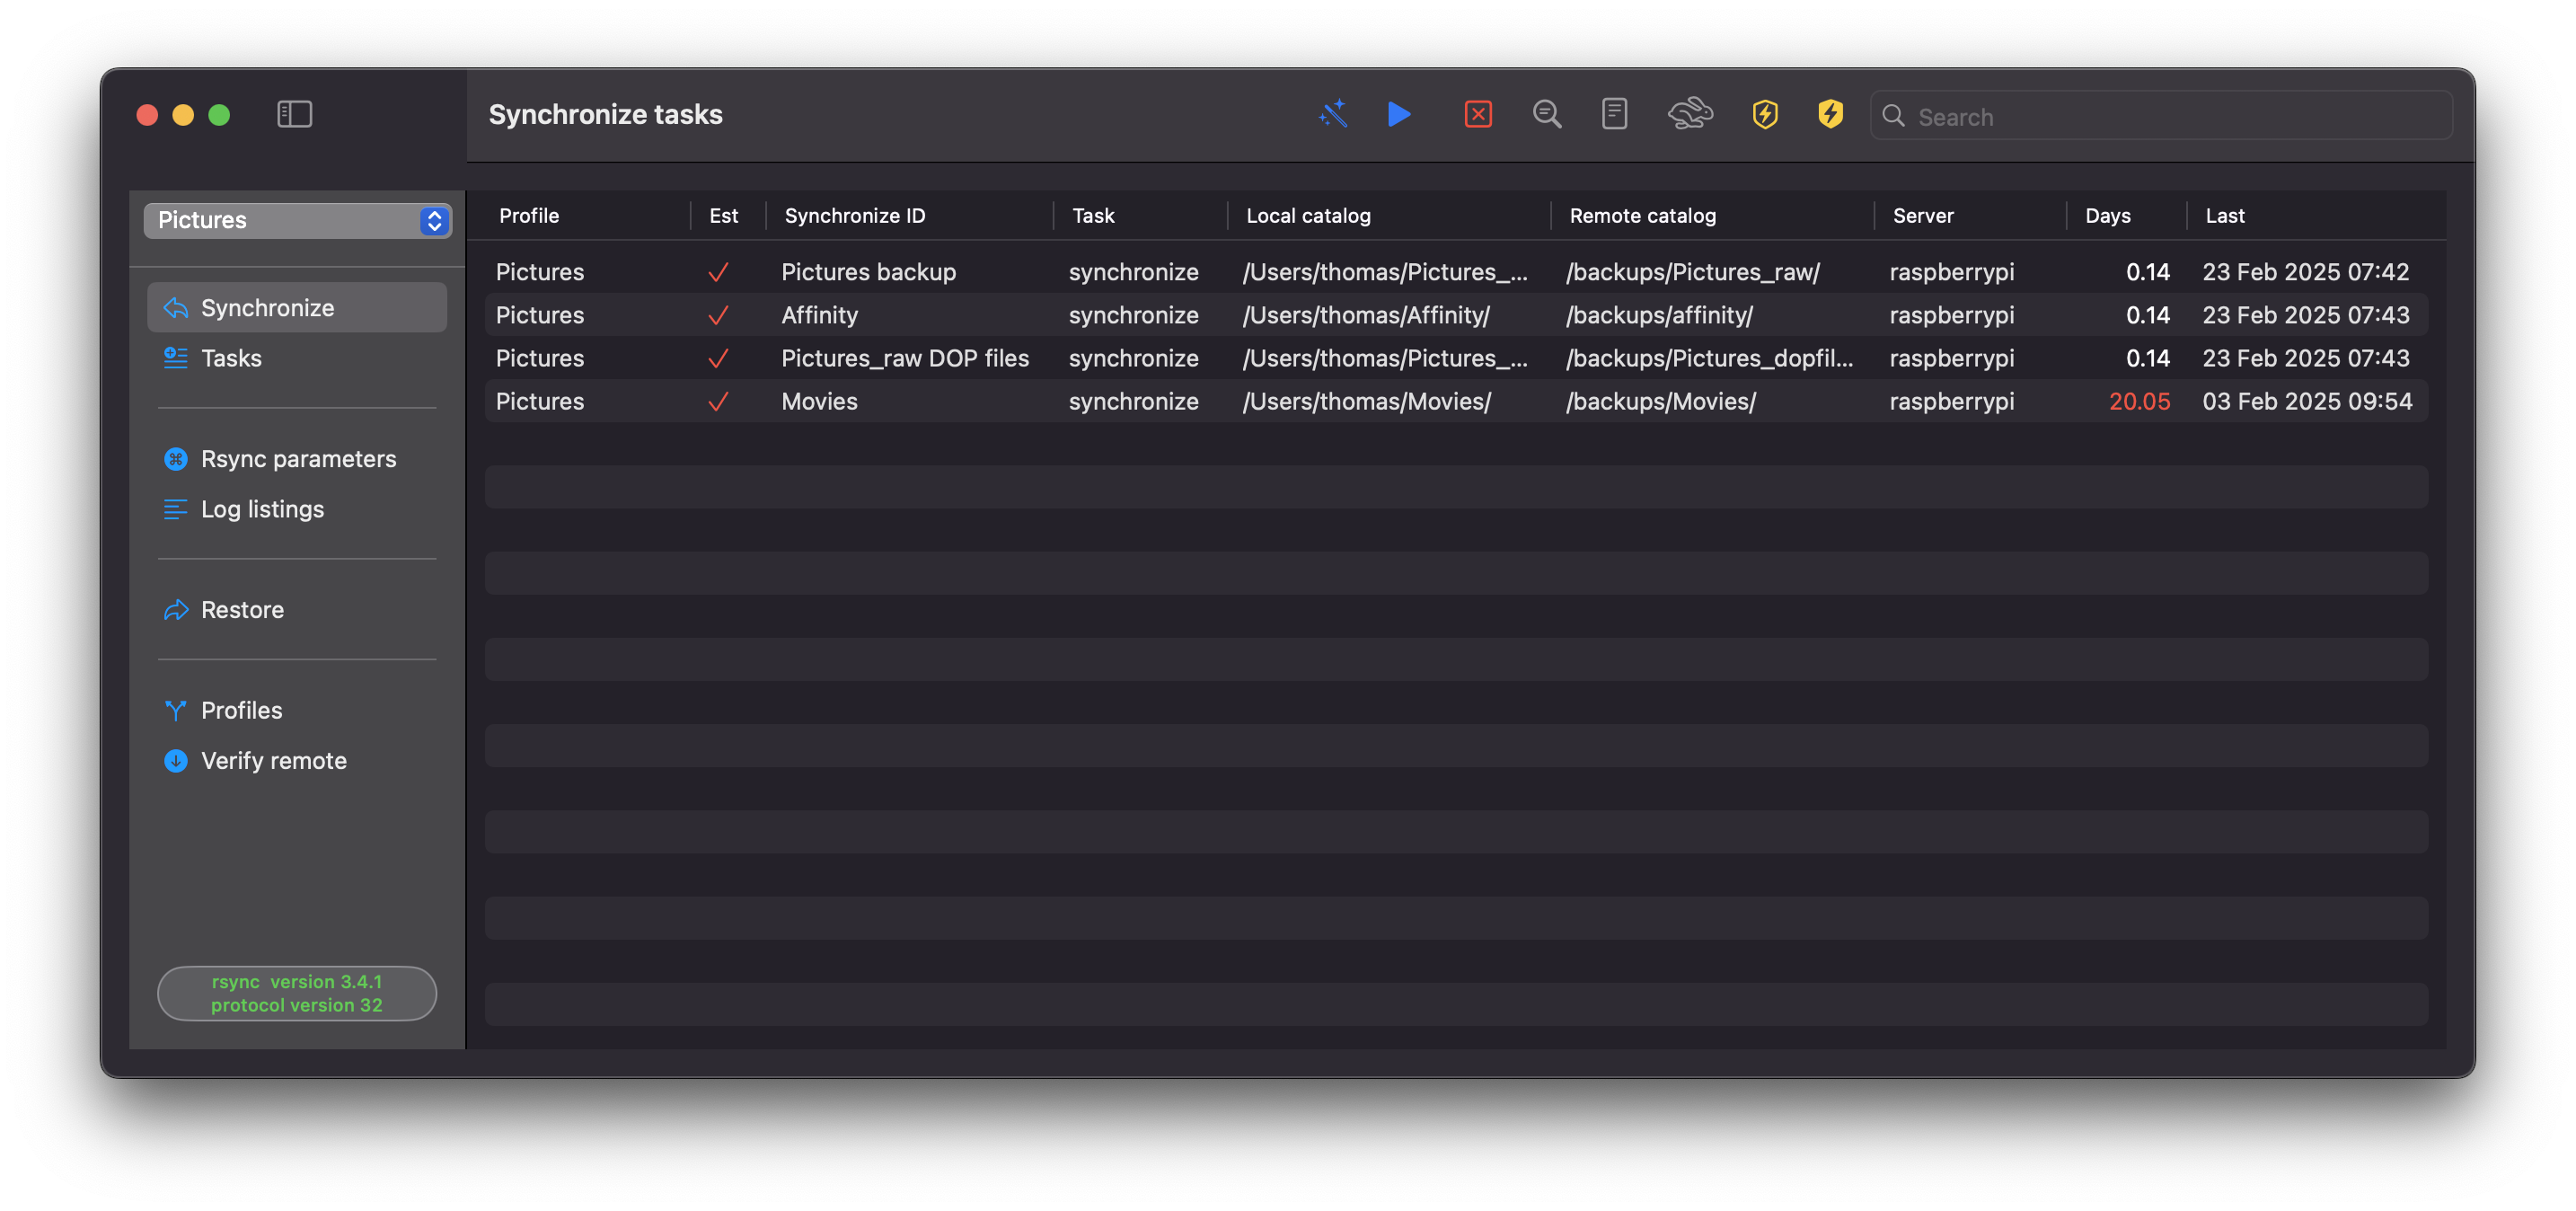The width and height of the screenshot is (2576, 1211).
Task: Select the "Movies" synchronize ID cell
Action: (819, 401)
